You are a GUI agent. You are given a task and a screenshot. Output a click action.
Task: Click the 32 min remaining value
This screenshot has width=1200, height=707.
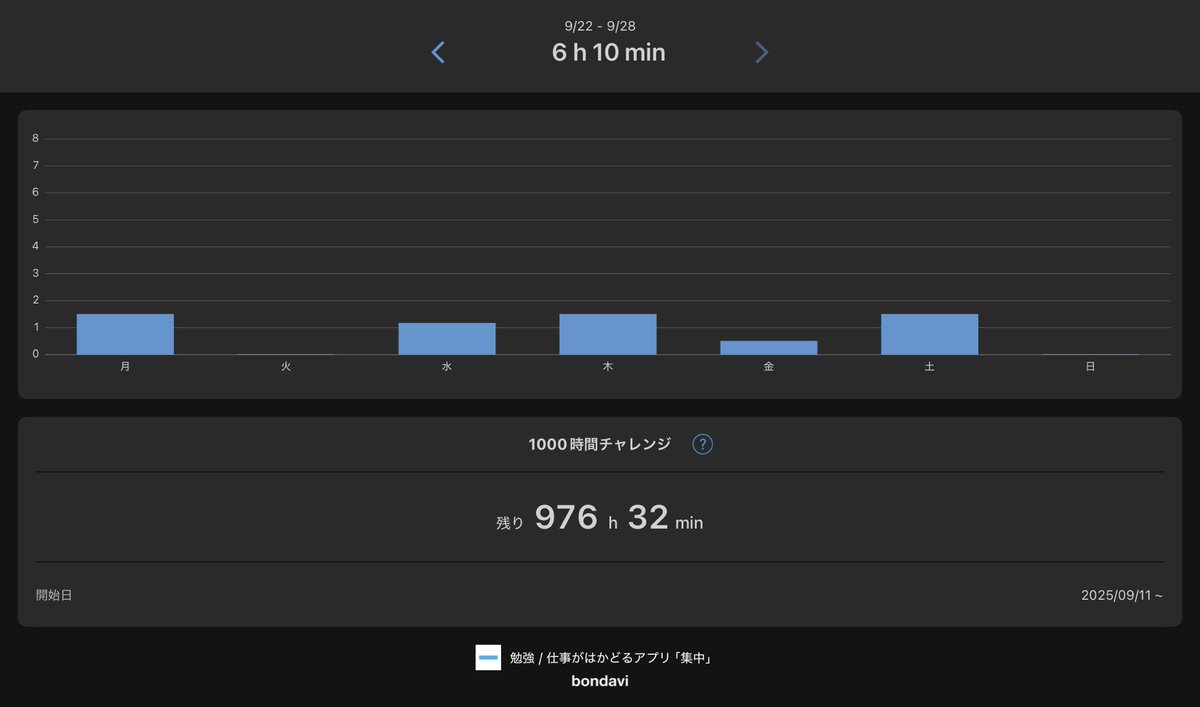point(666,518)
